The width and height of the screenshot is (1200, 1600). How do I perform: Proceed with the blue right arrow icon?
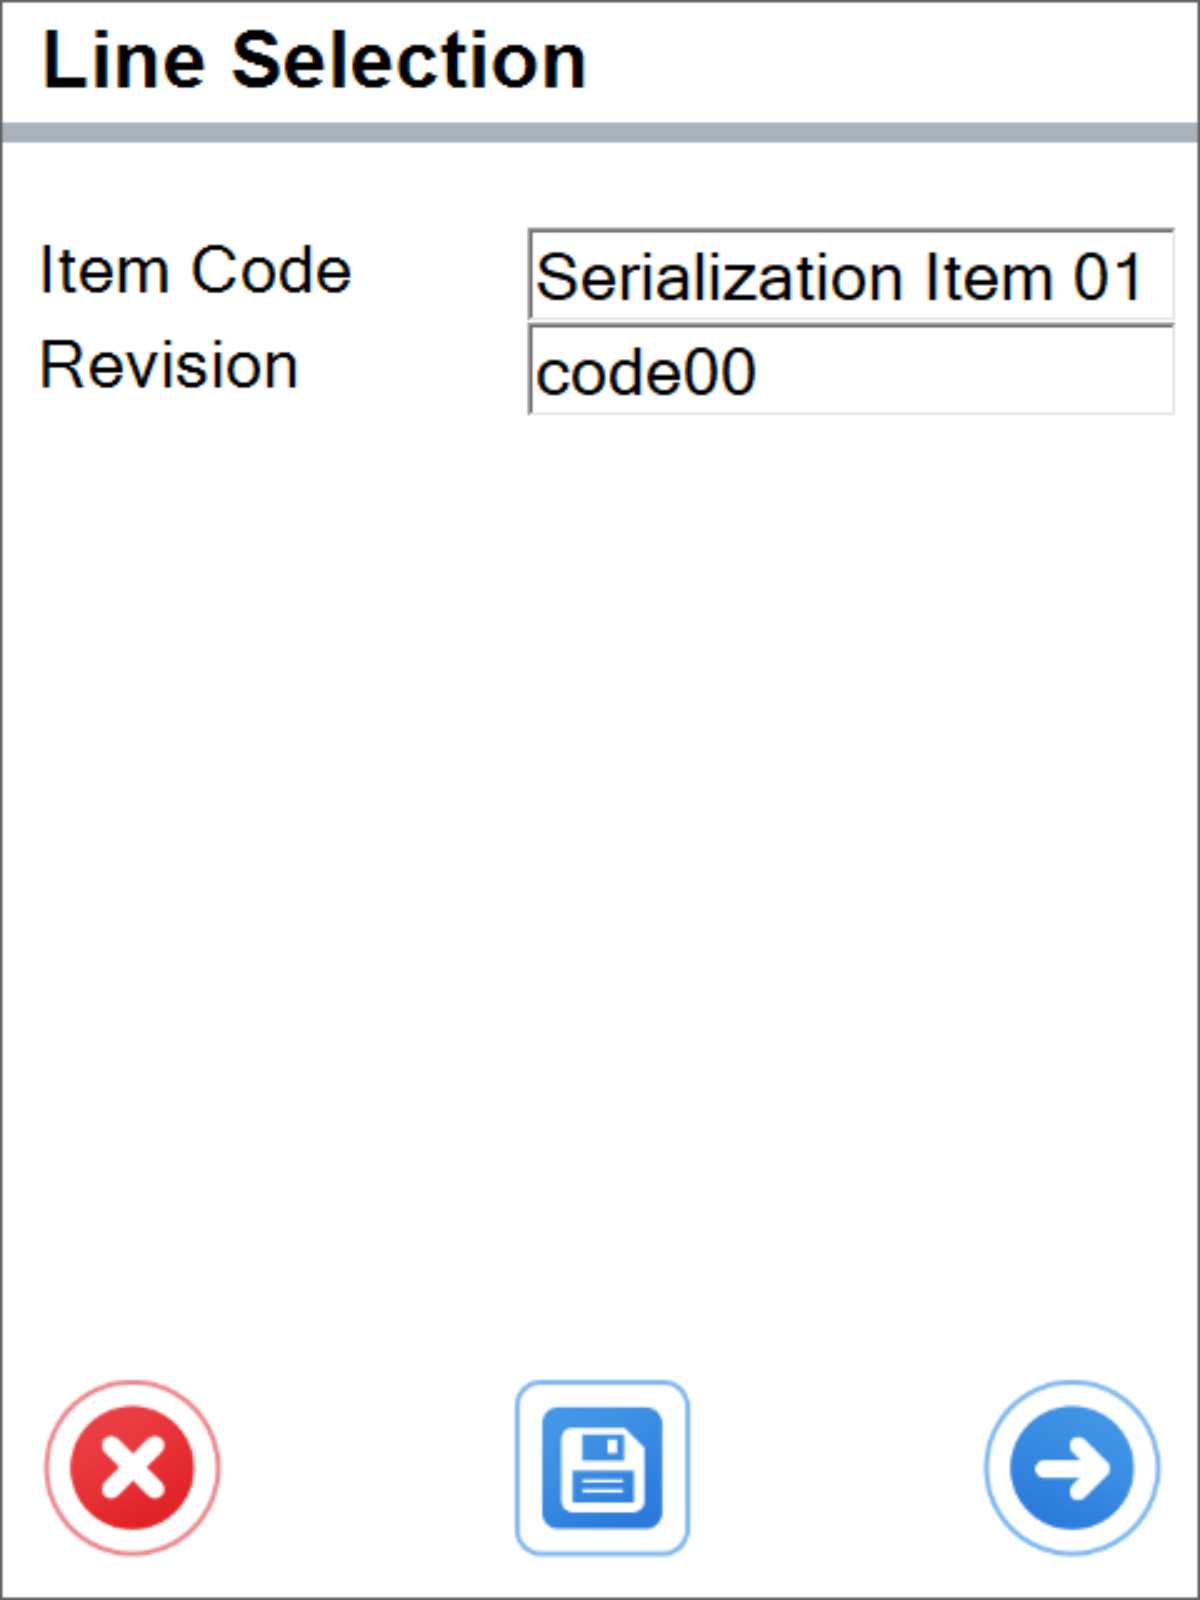click(x=1071, y=1467)
